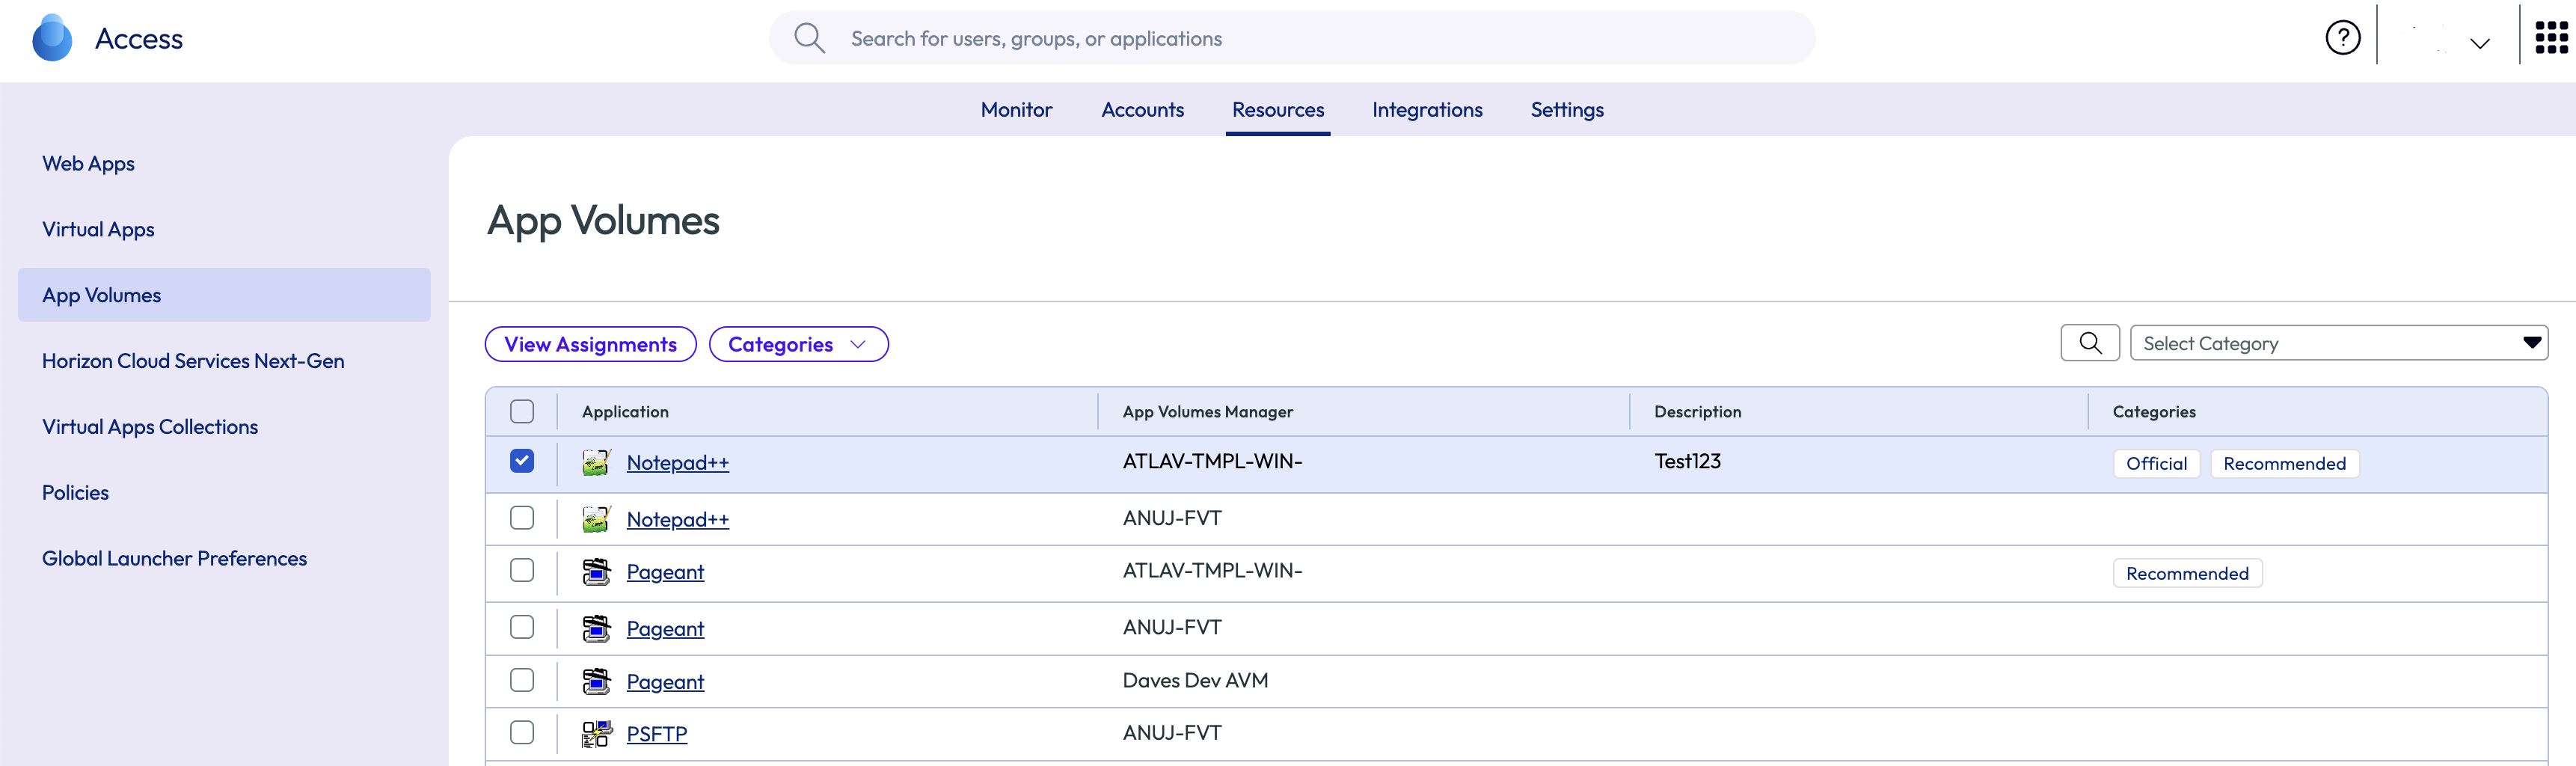Screen dimensions: 2576x766
Task: Open Virtual Apps in the sidebar
Action: [x=98, y=229]
